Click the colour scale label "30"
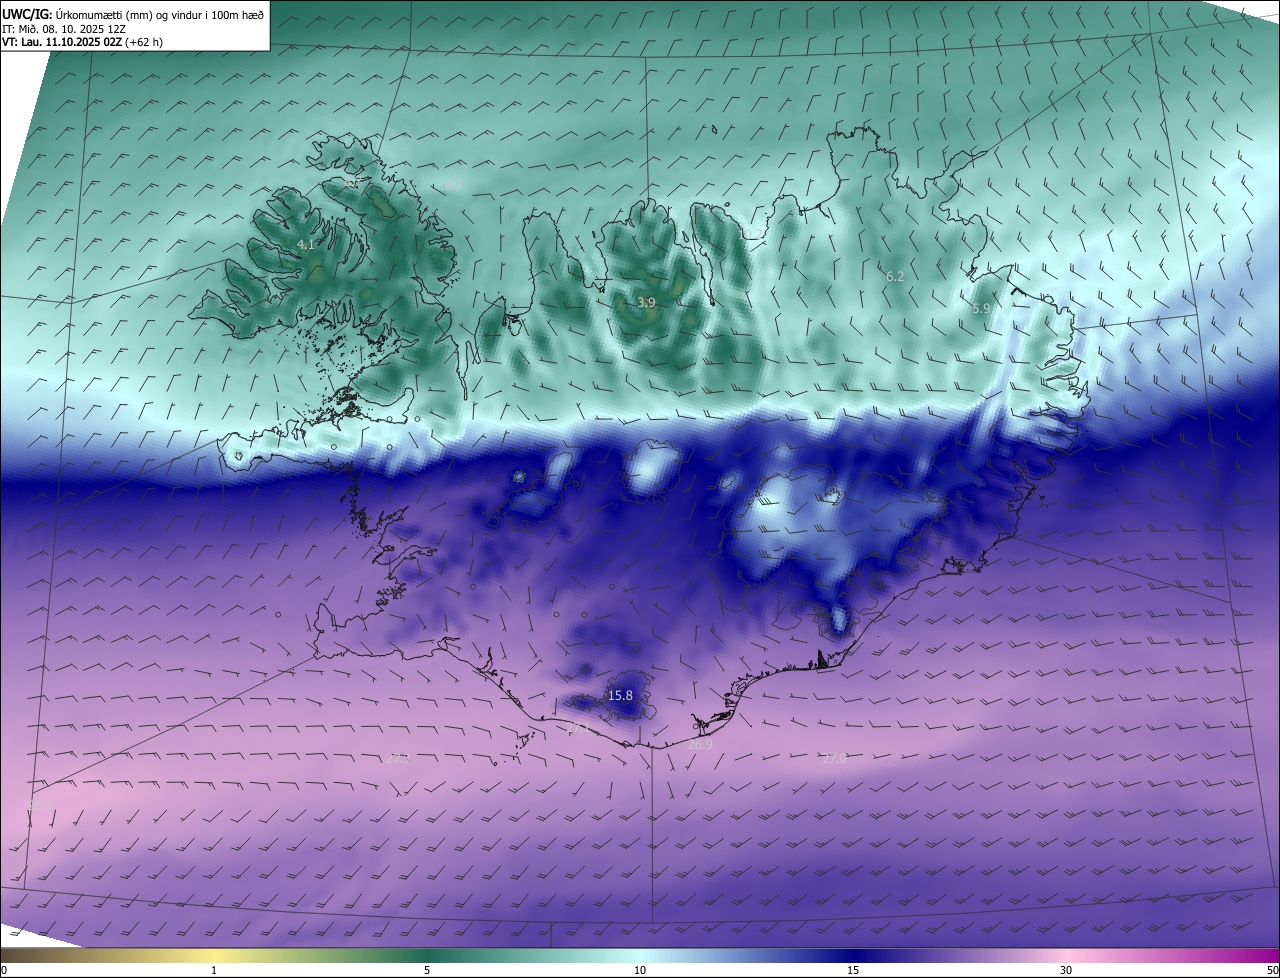Viewport: 1280px width, 978px height. [1066, 970]
